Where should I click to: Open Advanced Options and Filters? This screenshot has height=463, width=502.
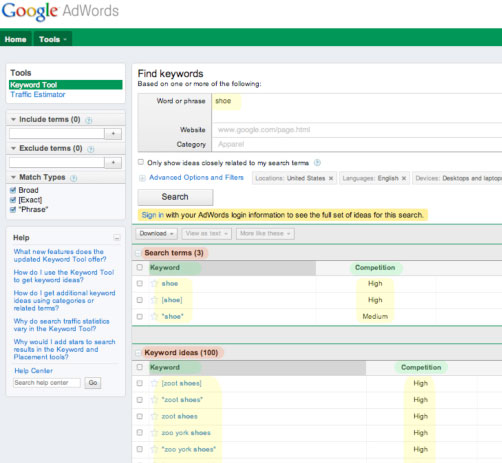tap(196, 178)
